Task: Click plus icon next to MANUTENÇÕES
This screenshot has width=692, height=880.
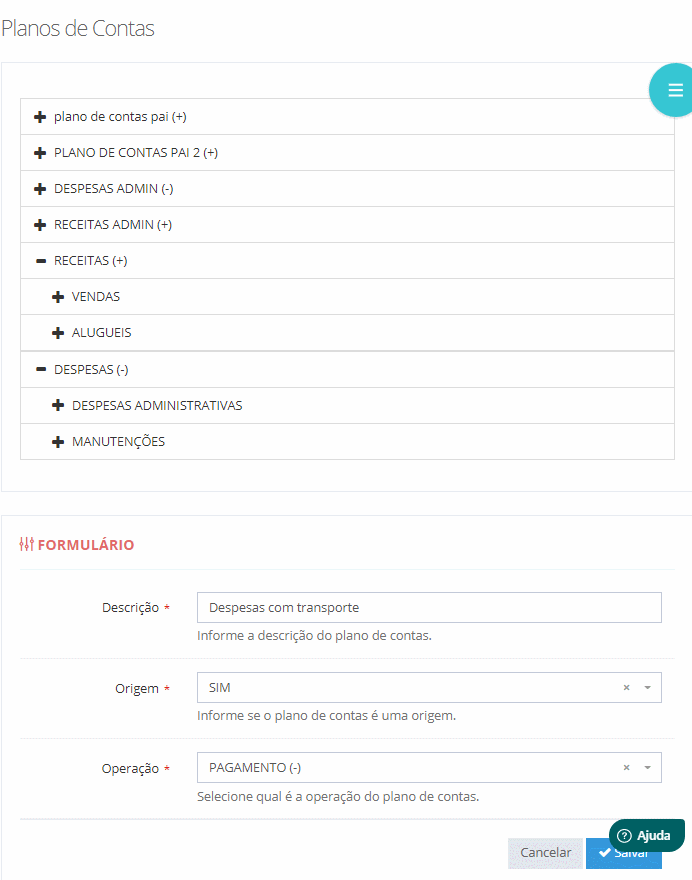Action: point(58,442)
